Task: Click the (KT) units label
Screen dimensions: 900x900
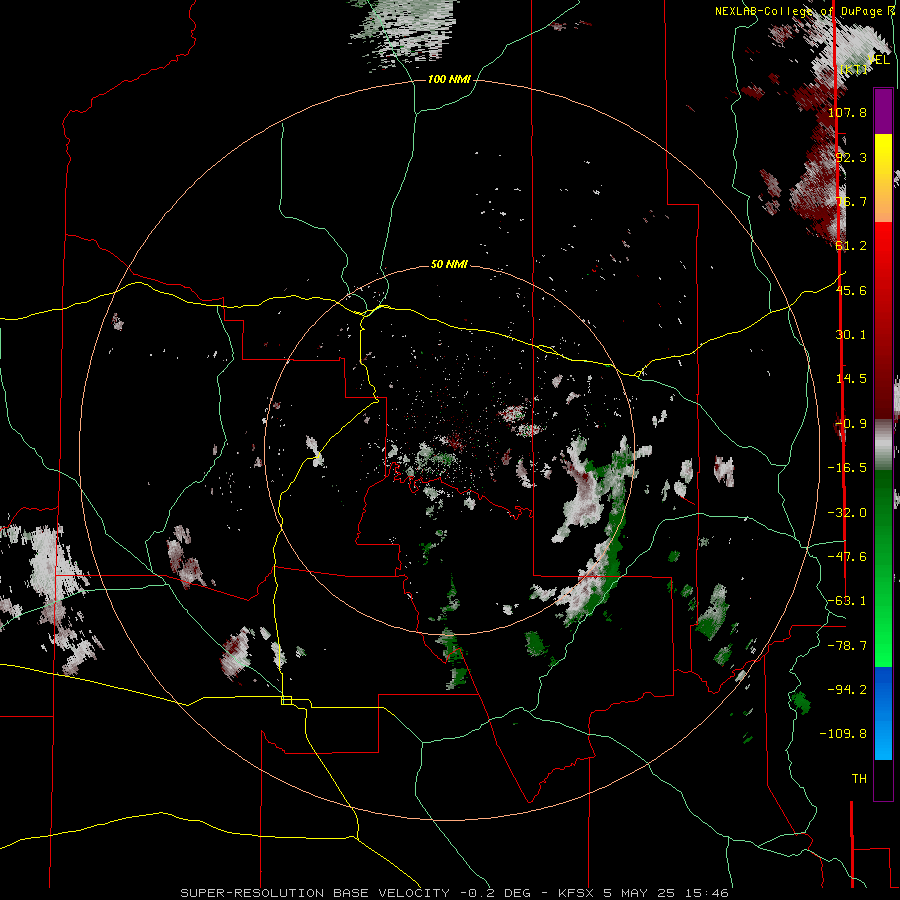Action: 854,69
